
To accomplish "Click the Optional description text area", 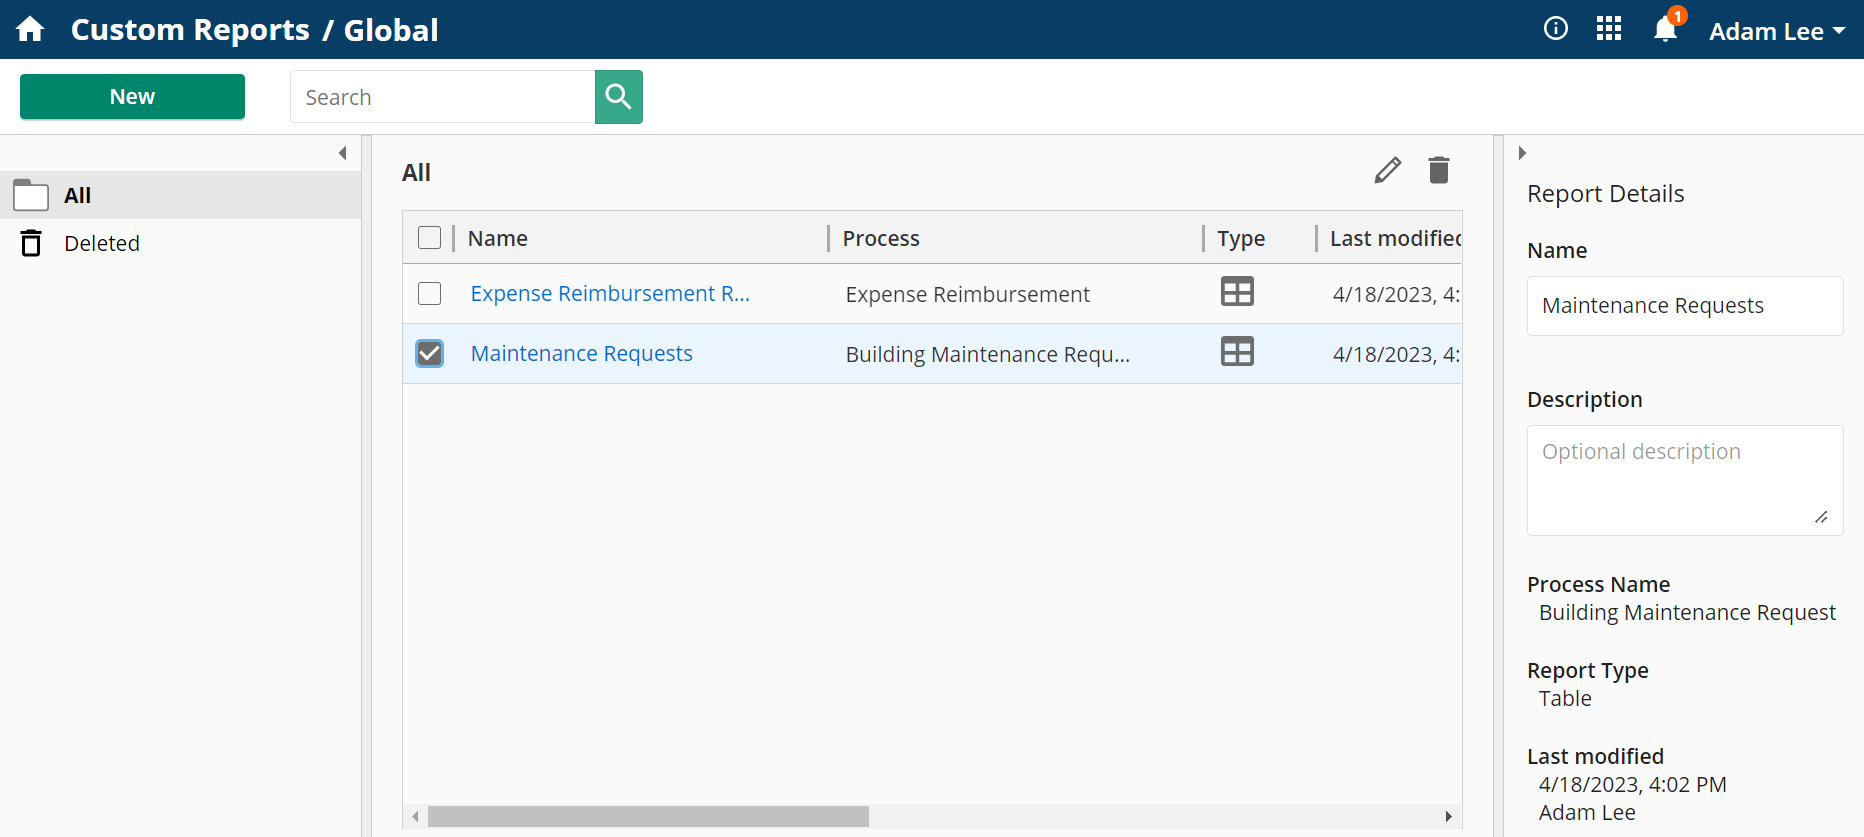I will (x=1684, y=480).
